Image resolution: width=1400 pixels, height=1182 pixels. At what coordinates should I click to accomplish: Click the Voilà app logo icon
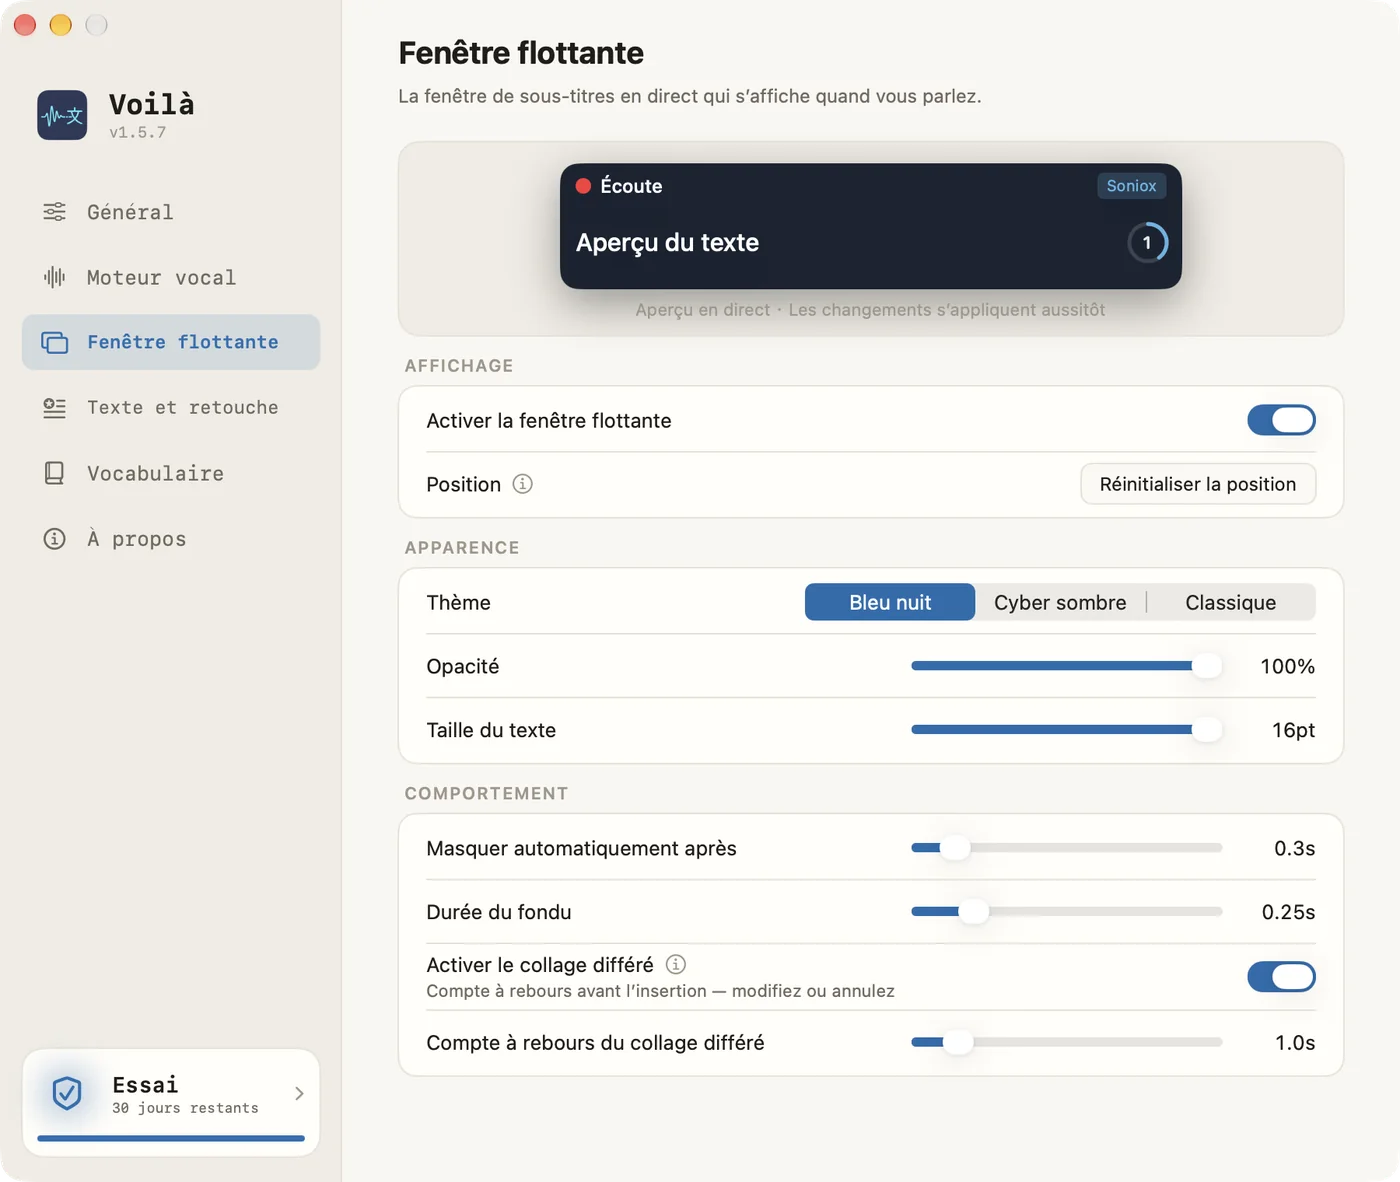pos(62,115)
